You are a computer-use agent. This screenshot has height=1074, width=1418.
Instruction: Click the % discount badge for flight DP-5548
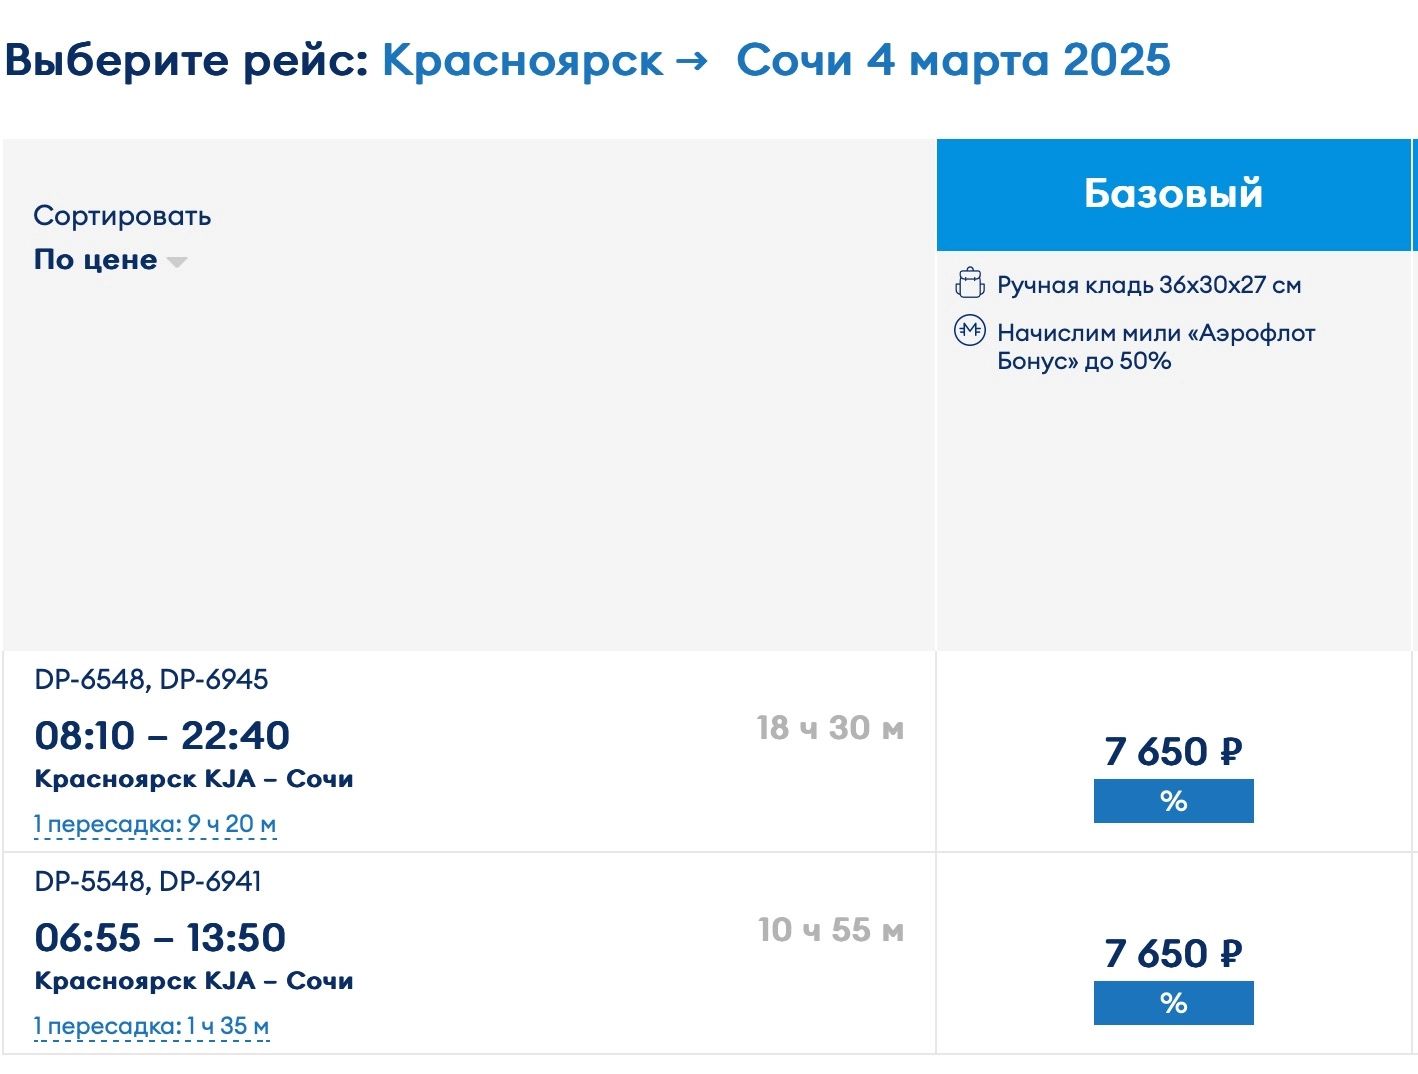pos(1173,1003)
